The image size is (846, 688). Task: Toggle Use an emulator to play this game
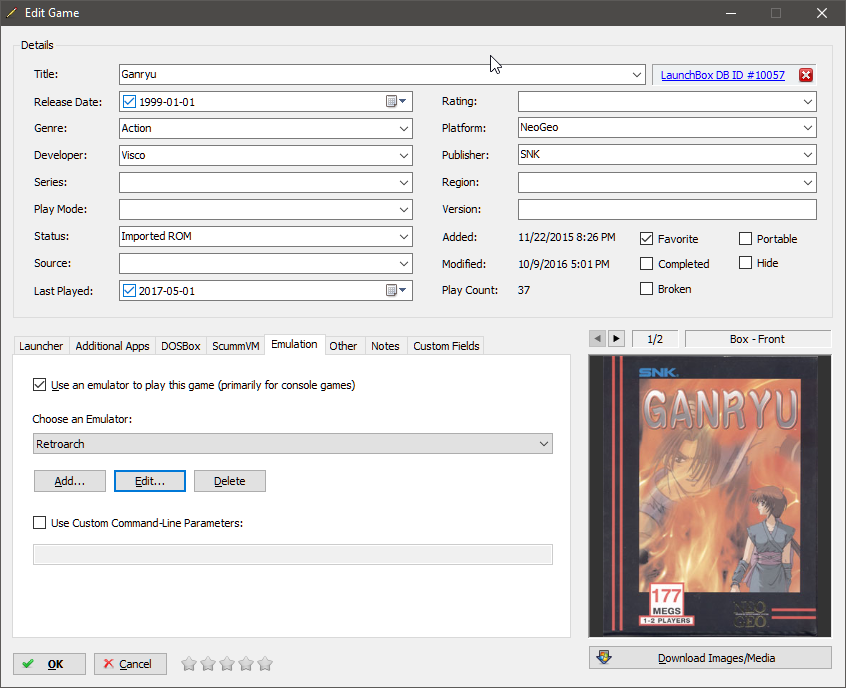click(39, 385)
